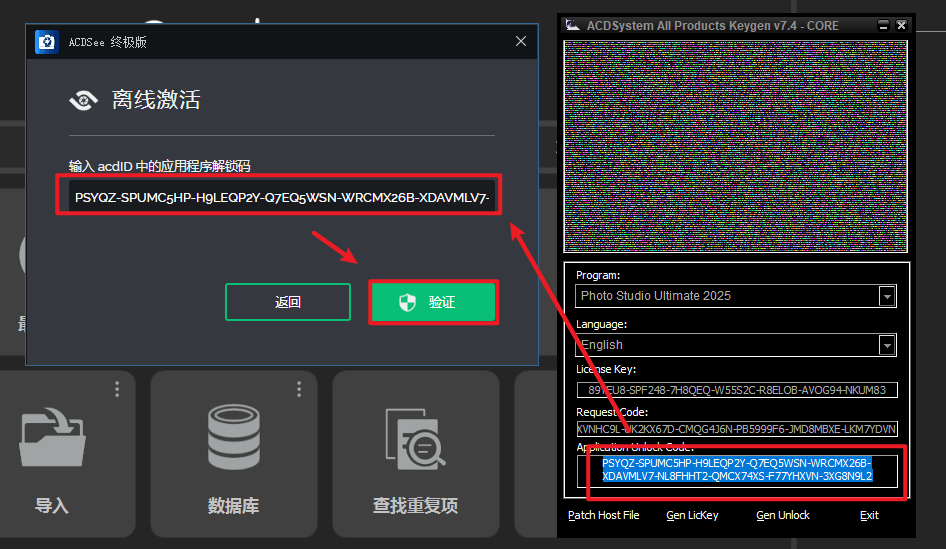
Task: Select the Photo Studio Ultimate 2025 combo box
Action: click(x=727, y=296)
